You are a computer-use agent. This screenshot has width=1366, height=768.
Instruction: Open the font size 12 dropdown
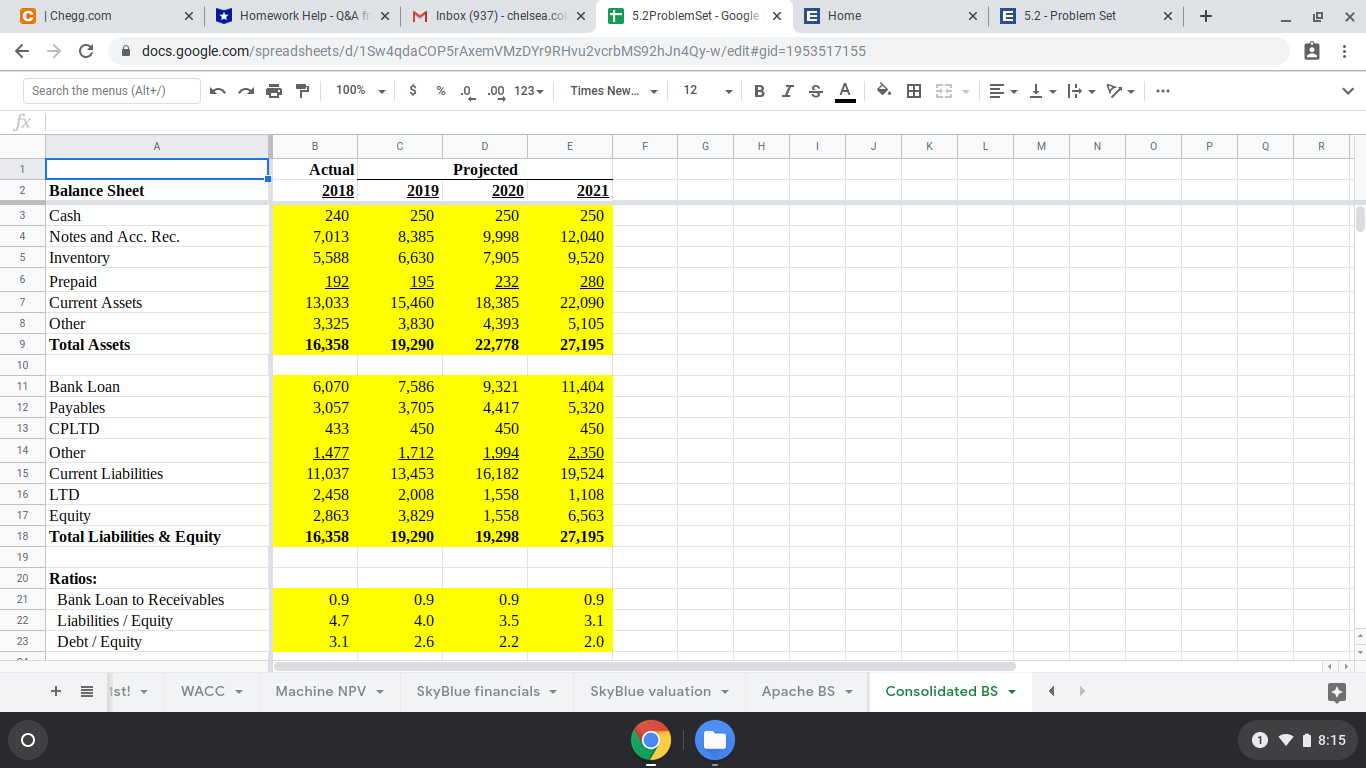click(709, 91)
